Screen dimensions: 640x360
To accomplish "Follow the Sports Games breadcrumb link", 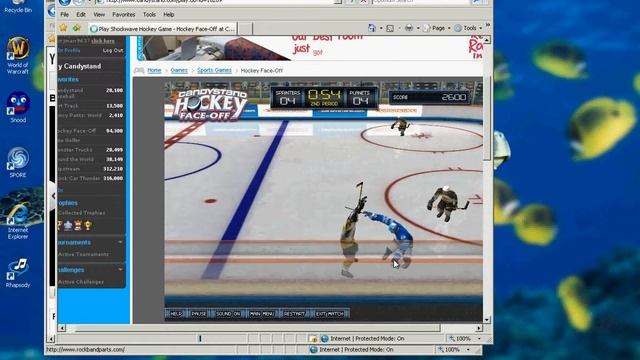I will [214, 70].
